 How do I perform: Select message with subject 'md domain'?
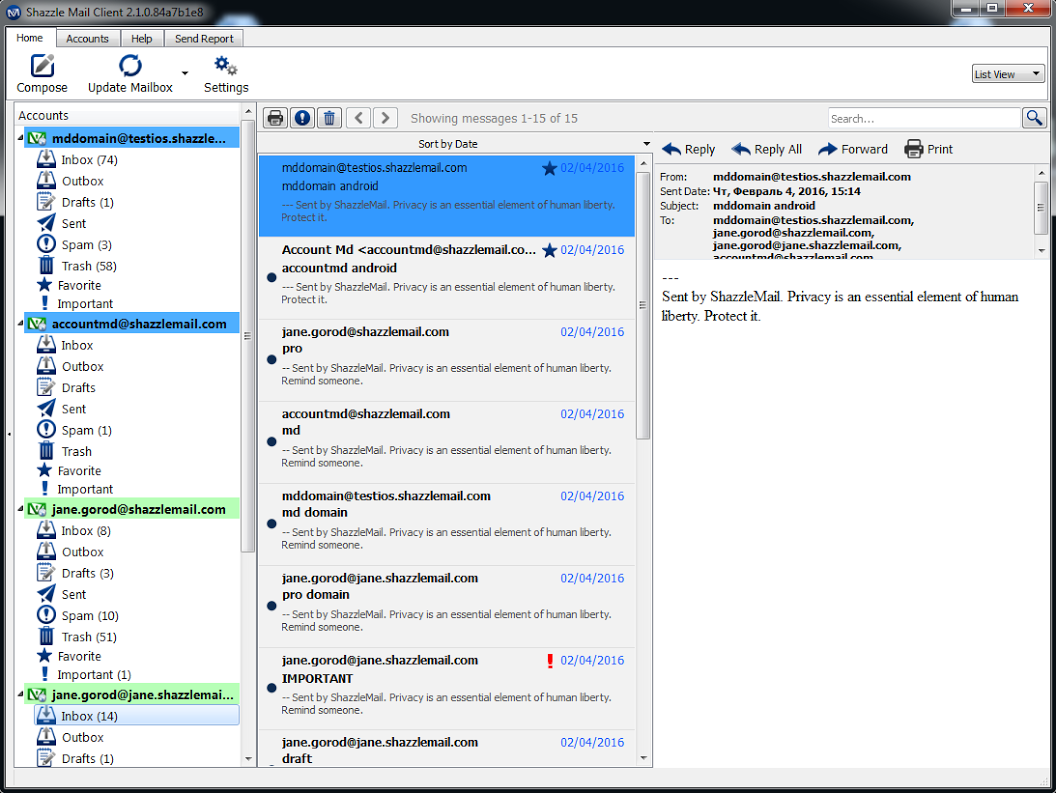(447, 524)
